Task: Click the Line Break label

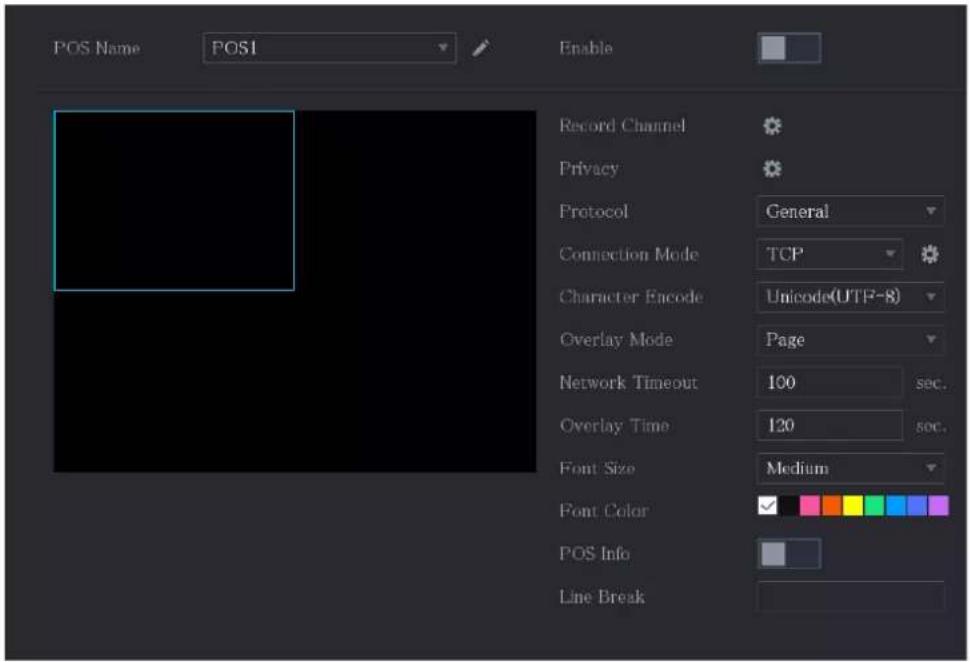Action: 602,597
